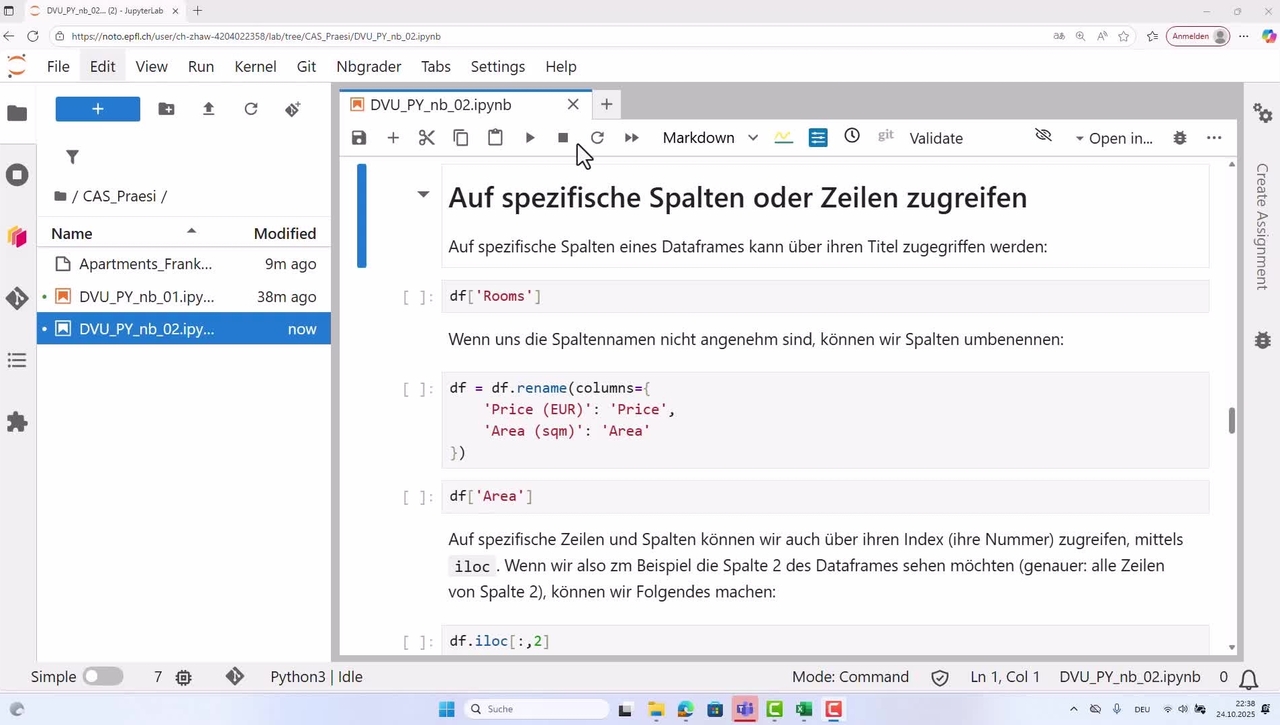Image resolution: width=1280 pixels, height=725 pixels.
Task: Cut the selected cell with scissors icon
Action: pyautogui.click(x=427, y=138)
